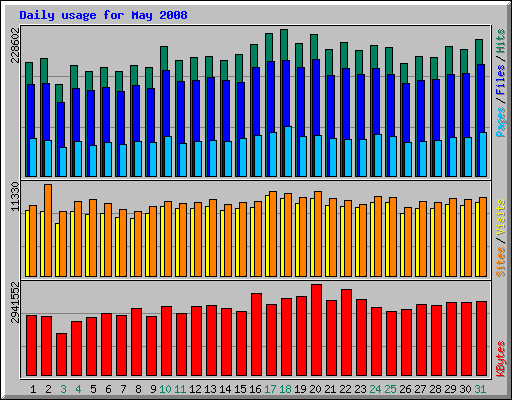Click the 'Hits' legend label
Viewport: 512px width, 400px height.
501,41
